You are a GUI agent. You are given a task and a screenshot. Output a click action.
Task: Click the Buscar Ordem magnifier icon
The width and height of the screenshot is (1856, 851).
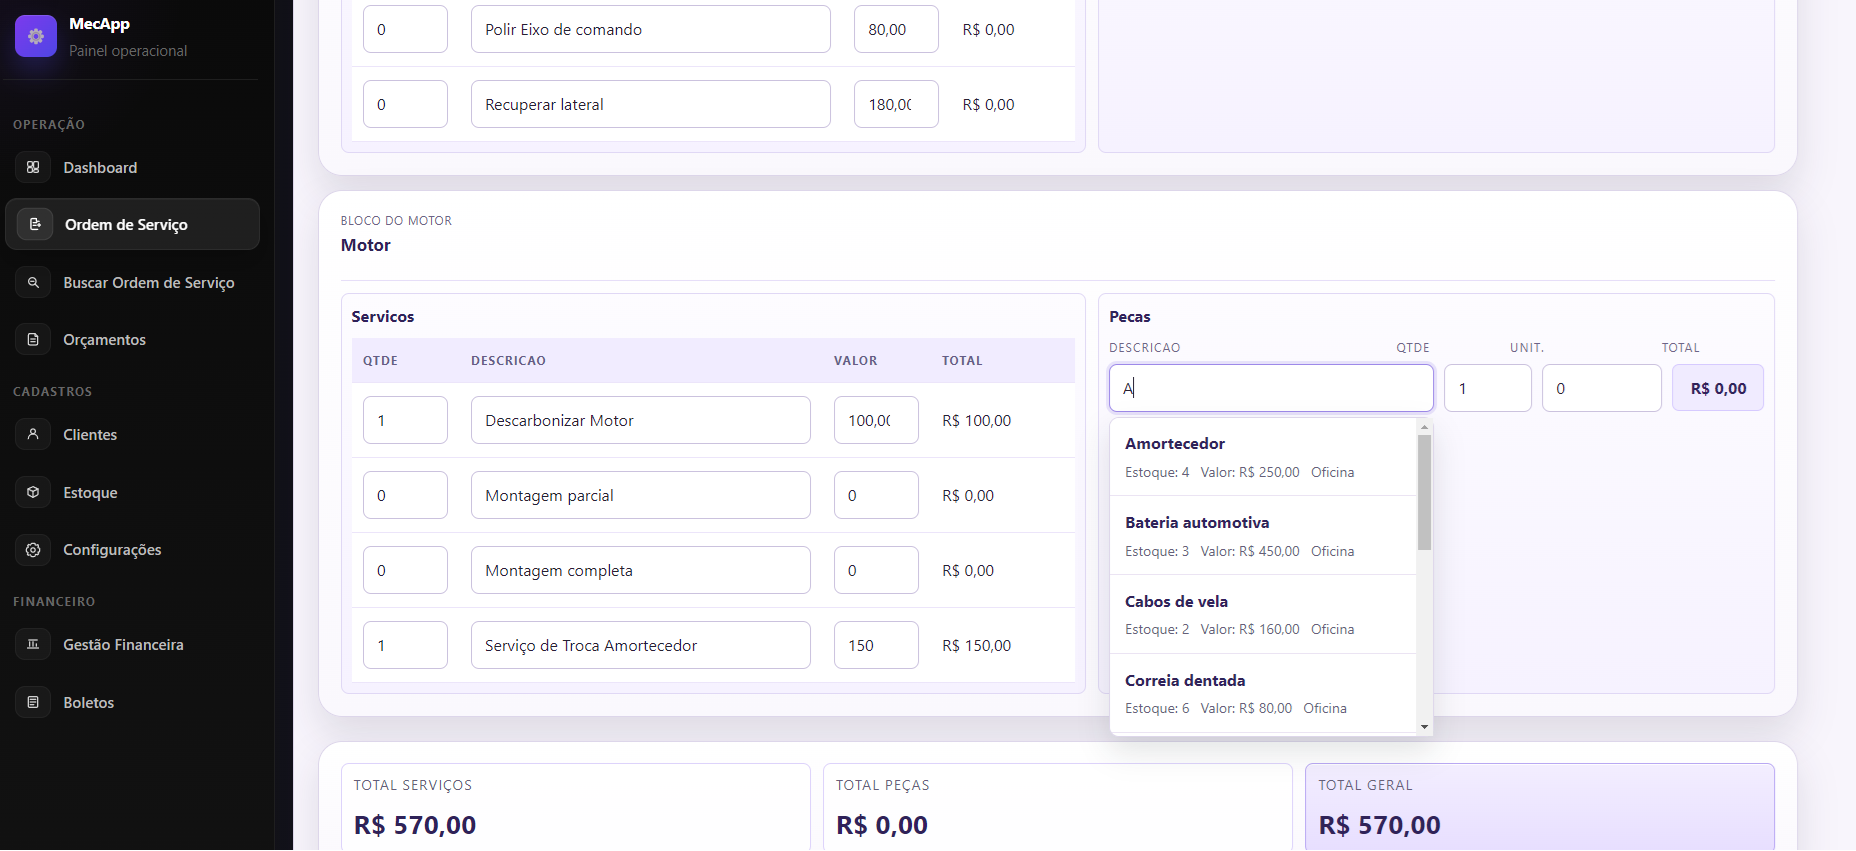pyautogui.click(x=33, y=282)
